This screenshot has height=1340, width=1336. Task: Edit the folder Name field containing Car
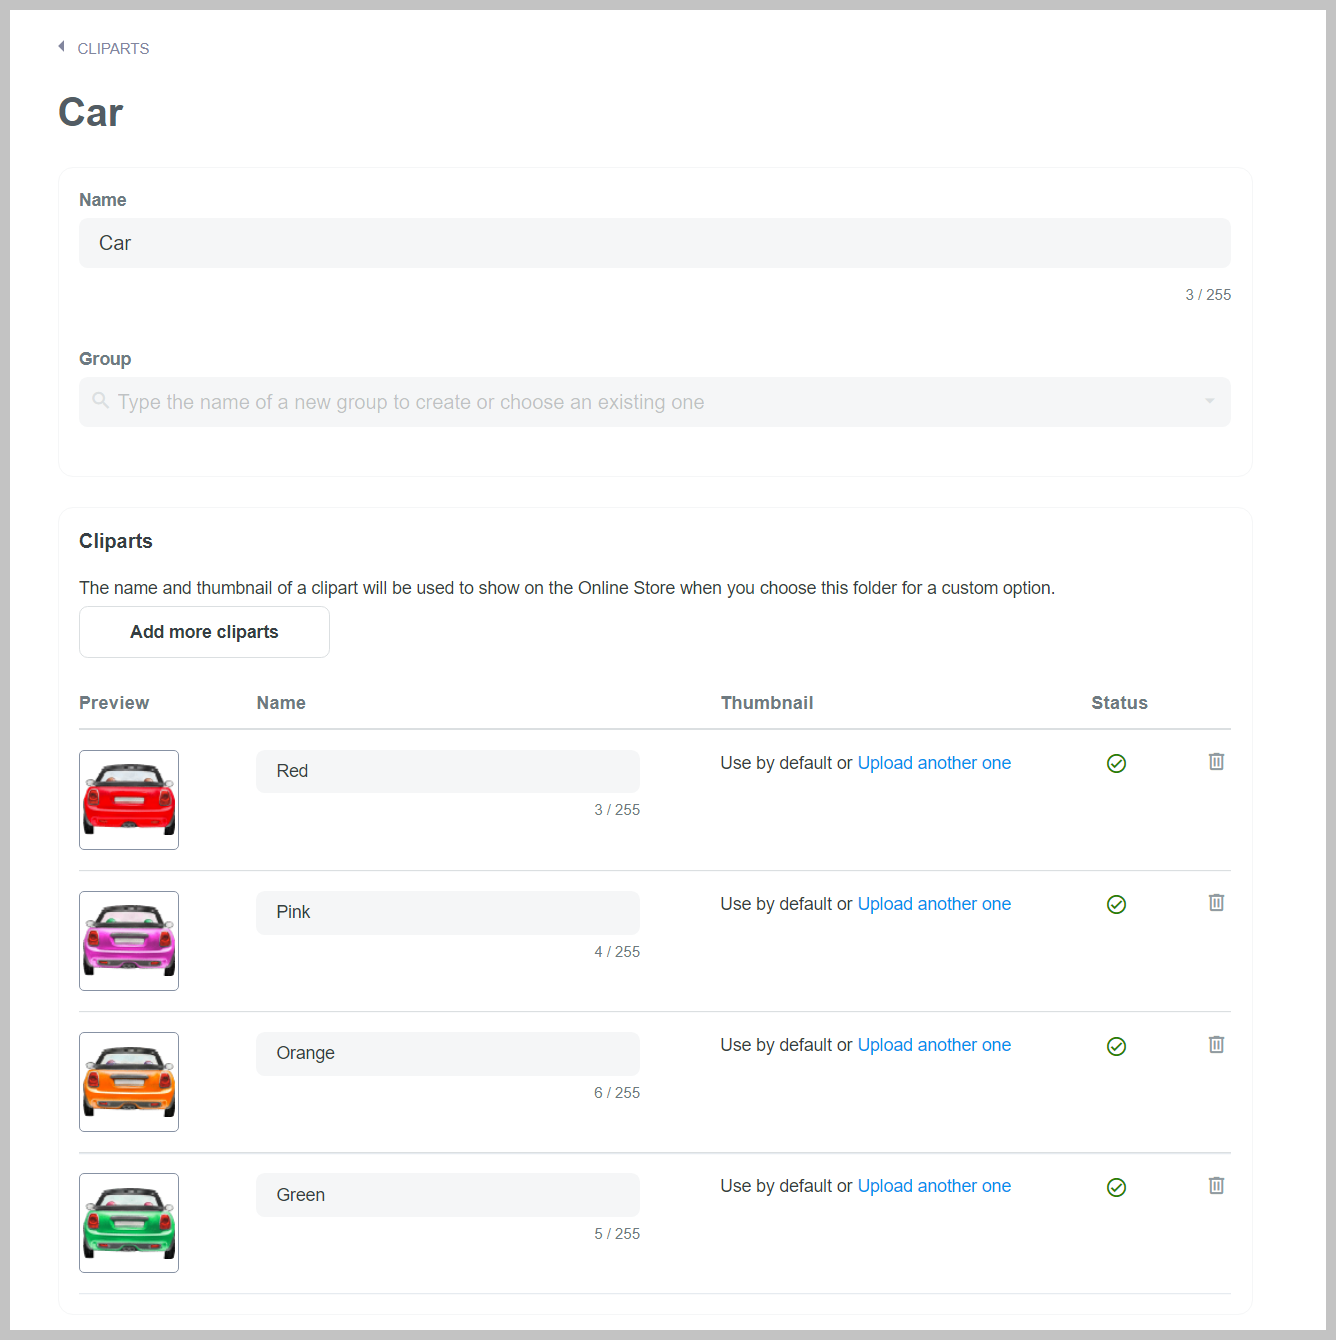tap(655, 243)
